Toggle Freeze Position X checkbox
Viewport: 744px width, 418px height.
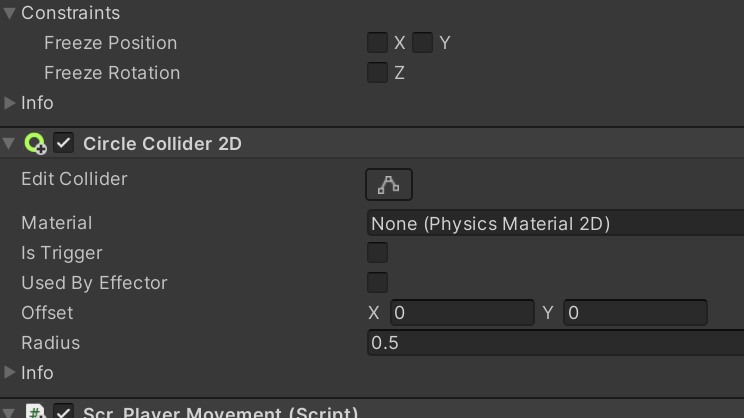[x=377, y=43]
